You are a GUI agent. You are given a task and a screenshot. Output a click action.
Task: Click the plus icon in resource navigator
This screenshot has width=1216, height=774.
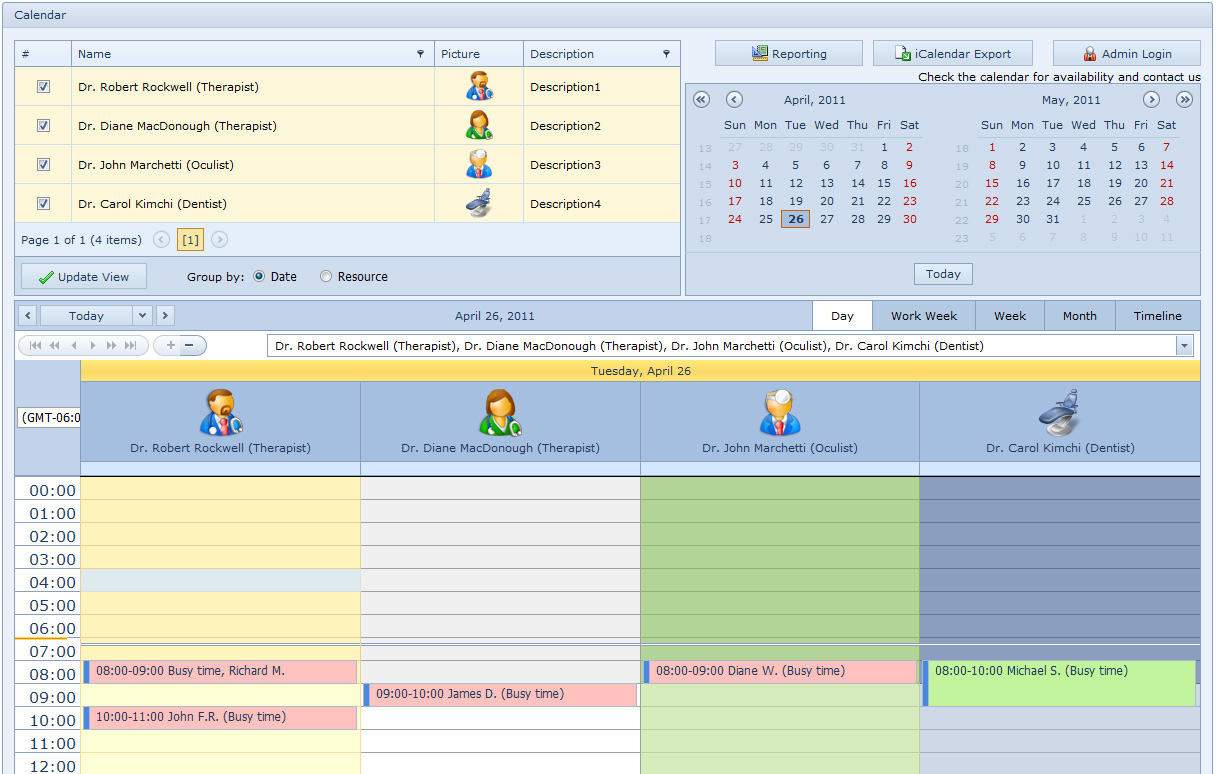(x=171, y=345)
